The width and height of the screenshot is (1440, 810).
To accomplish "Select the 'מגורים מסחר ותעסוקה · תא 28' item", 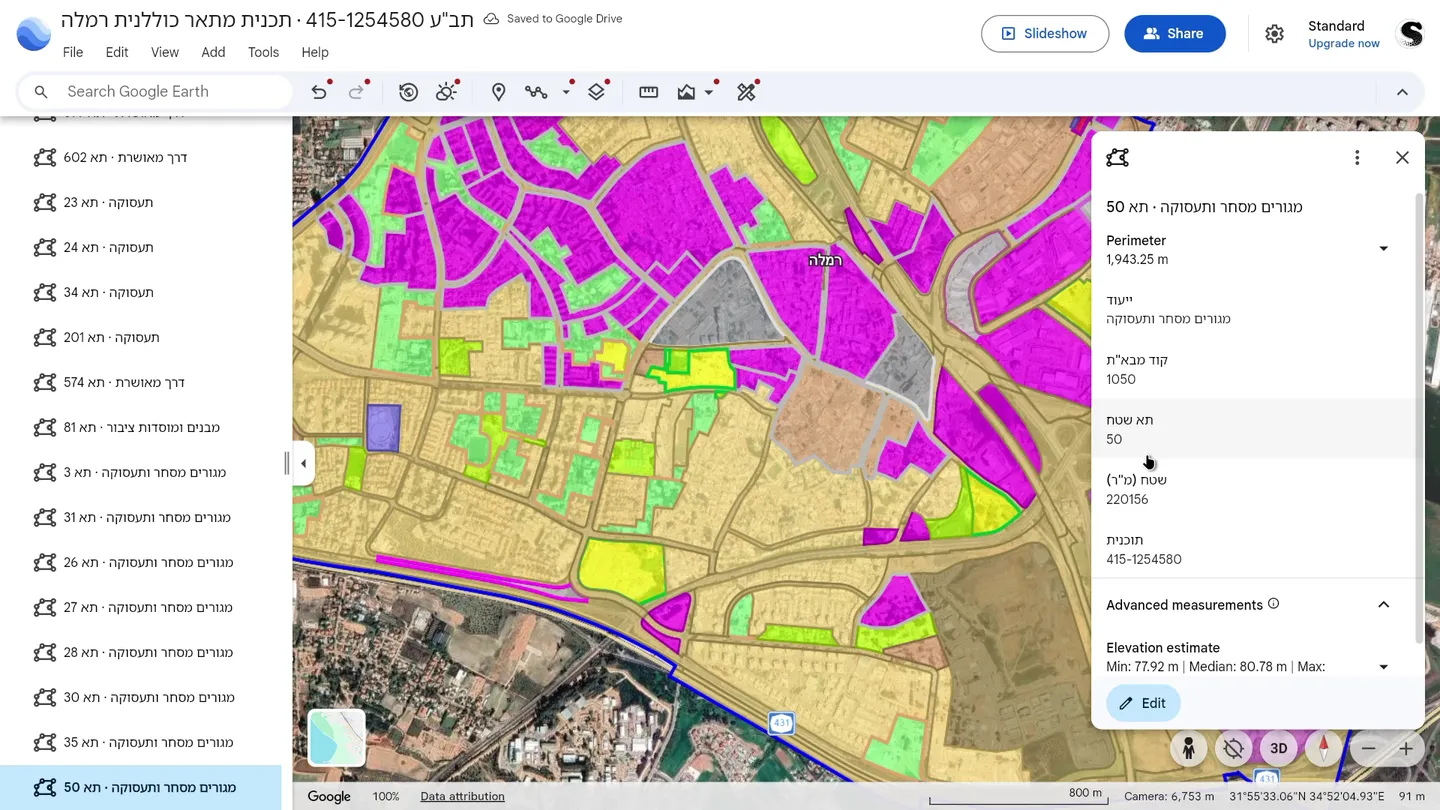I will [x=141, y=653].
